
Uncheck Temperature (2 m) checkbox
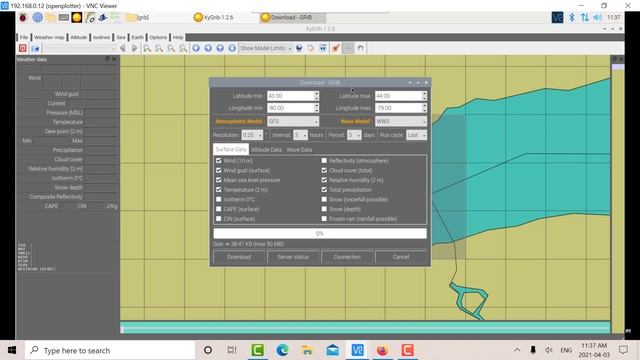[219, 190]
